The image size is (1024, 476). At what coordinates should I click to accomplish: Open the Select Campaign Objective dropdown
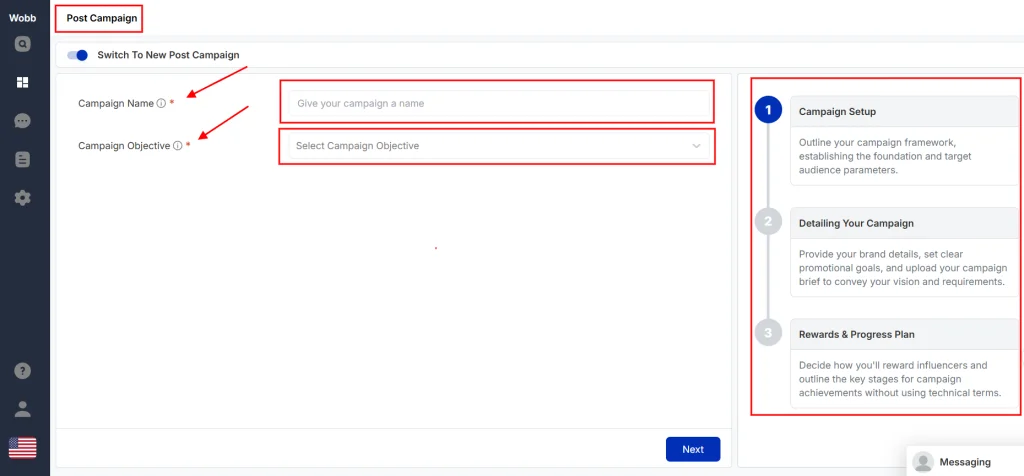point(497,146)
